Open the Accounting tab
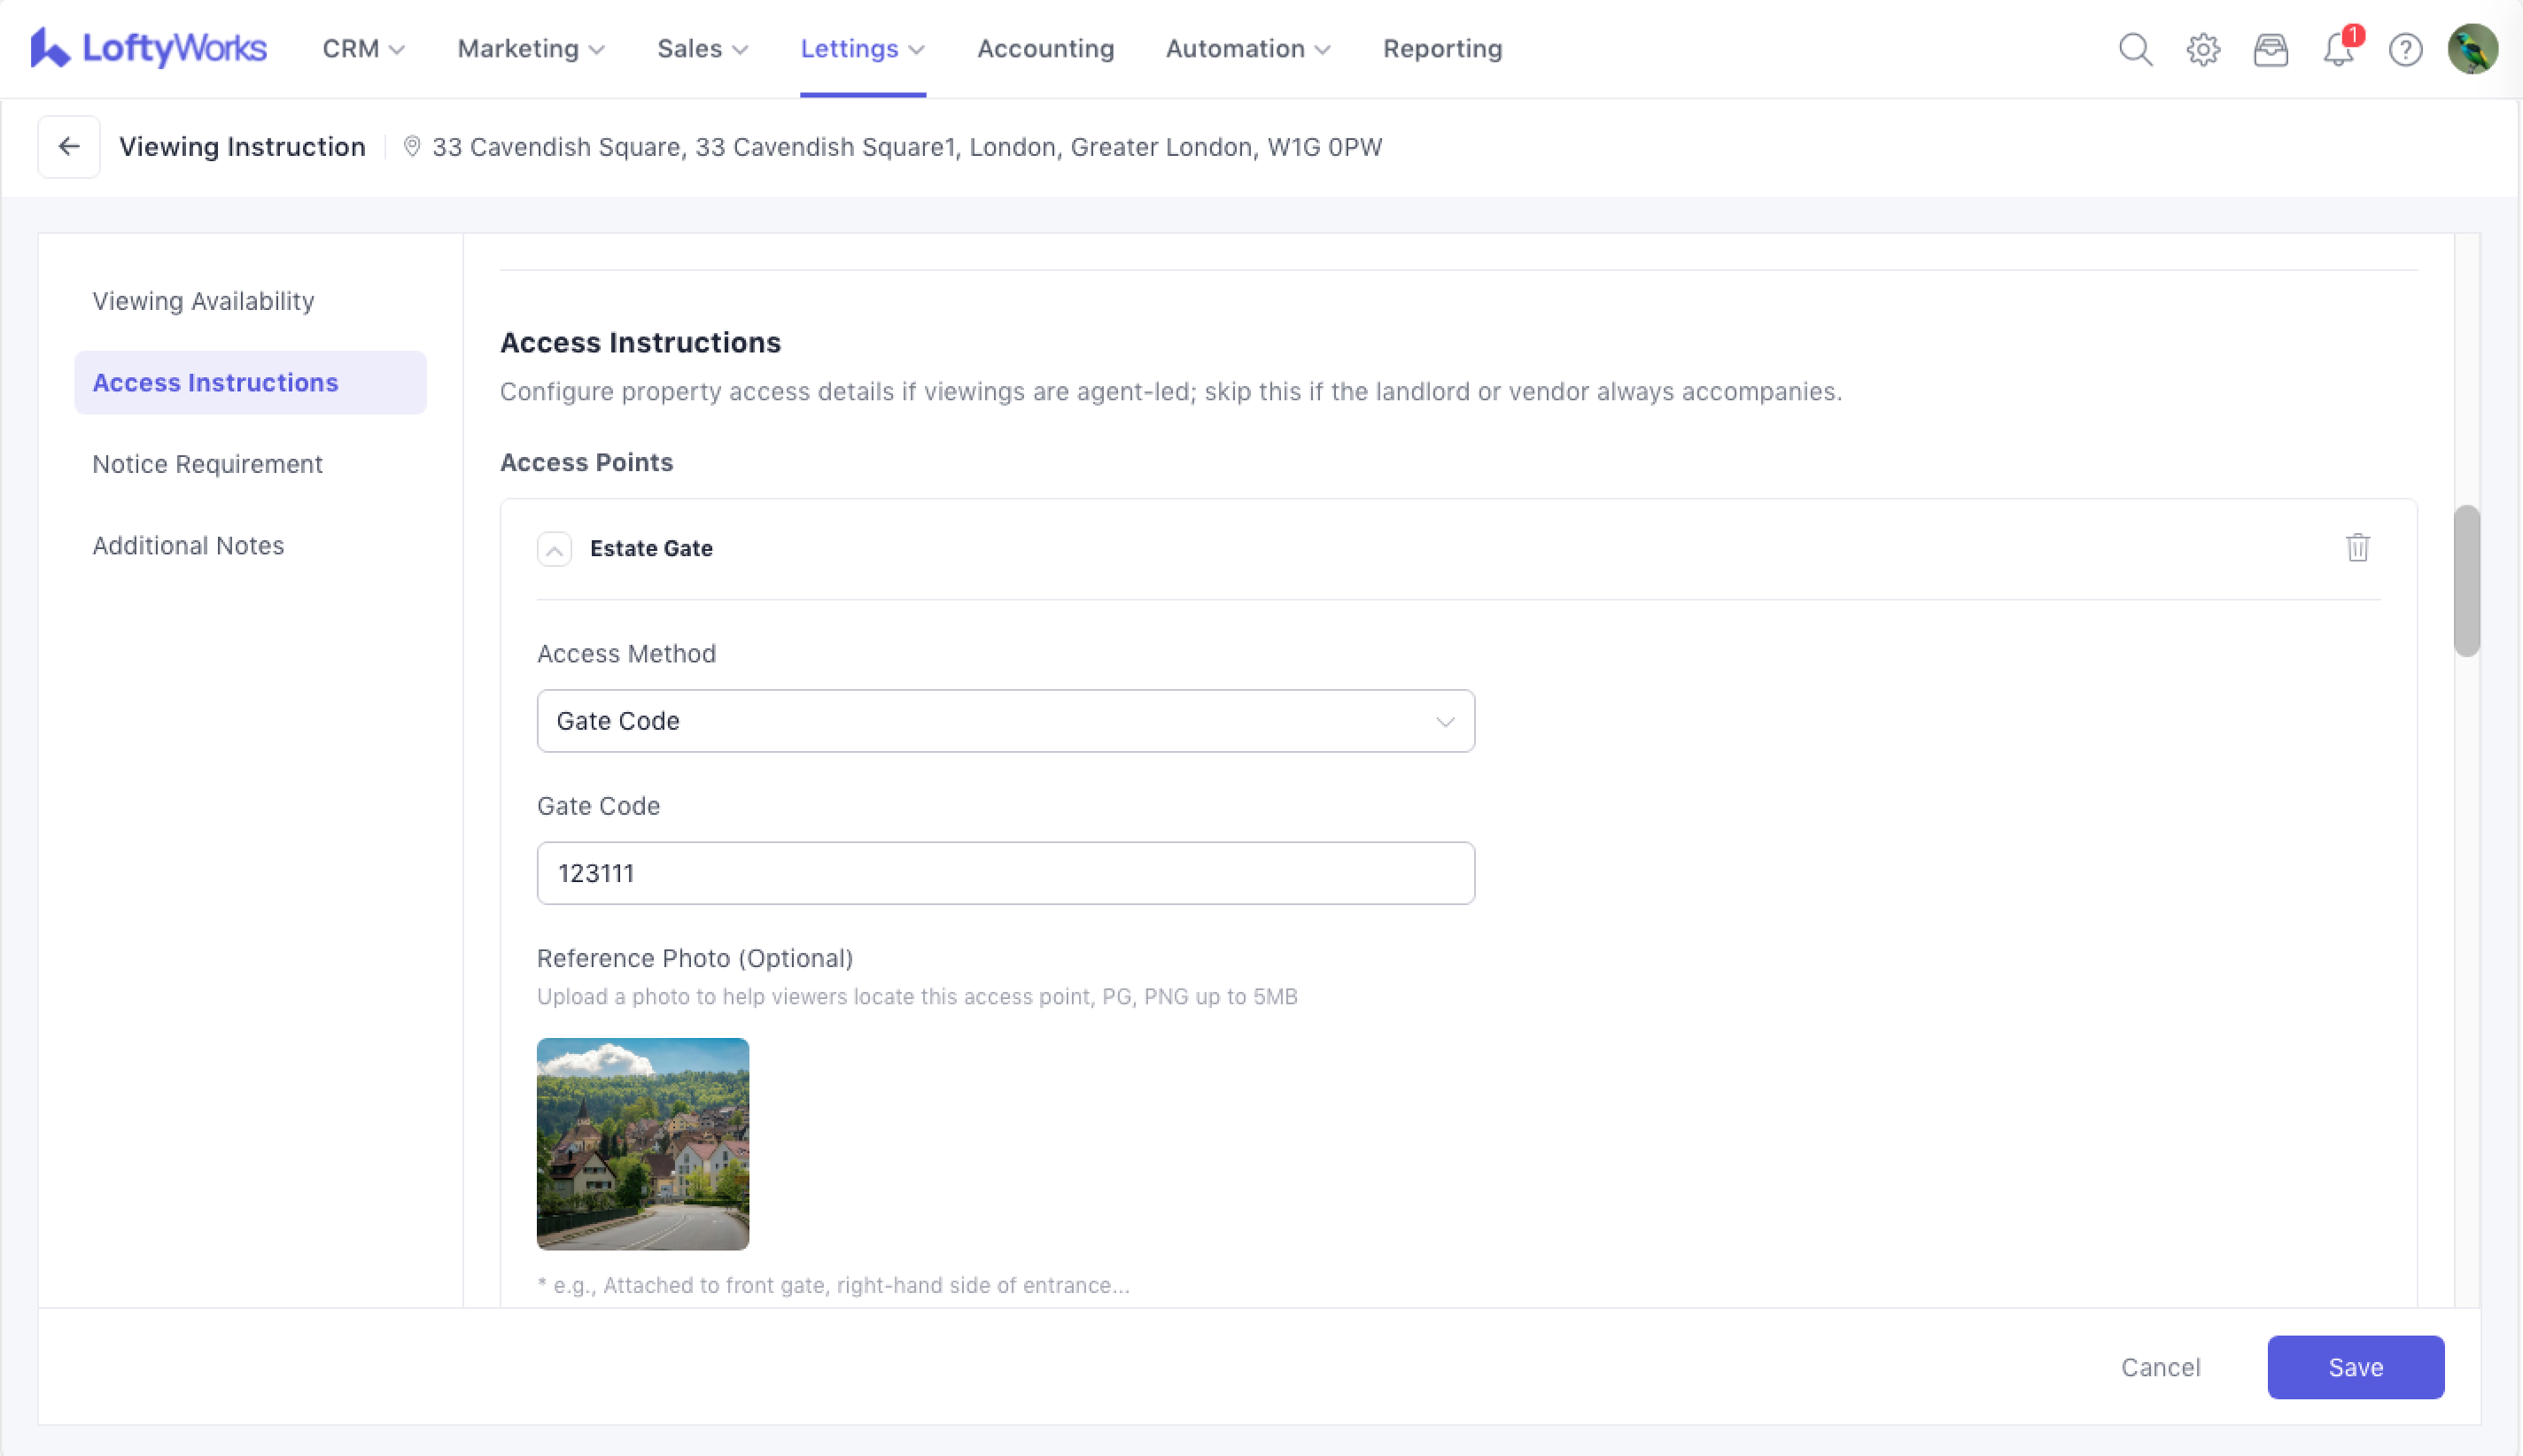This screenshot has width=2523, height=1456. (1045, 49)
